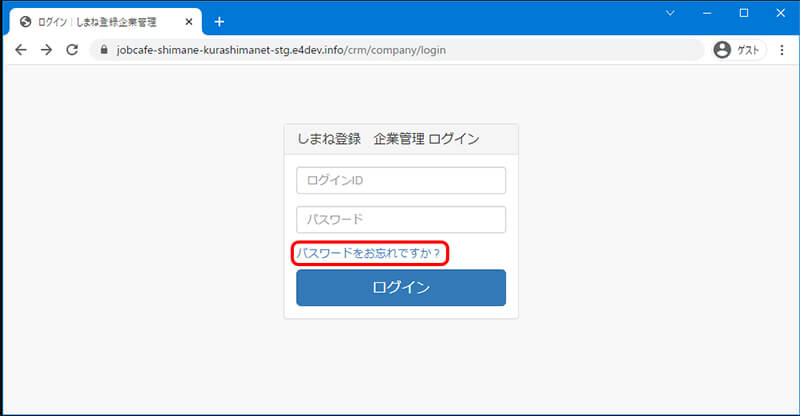Open a new tab with the plus icon
Image resolution: width=800 pixels, height=416 pixels.
(219, 21)
